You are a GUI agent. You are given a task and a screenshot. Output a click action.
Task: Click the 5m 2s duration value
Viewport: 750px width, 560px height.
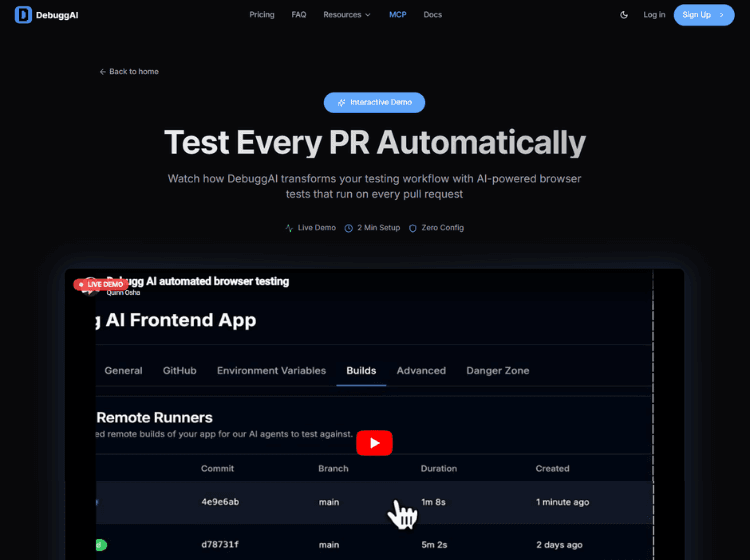(434, 545)
